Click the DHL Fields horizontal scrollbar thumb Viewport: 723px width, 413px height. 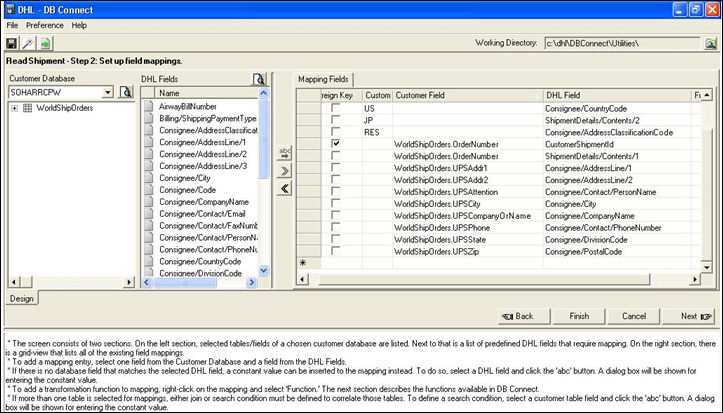tap(185, 282)
